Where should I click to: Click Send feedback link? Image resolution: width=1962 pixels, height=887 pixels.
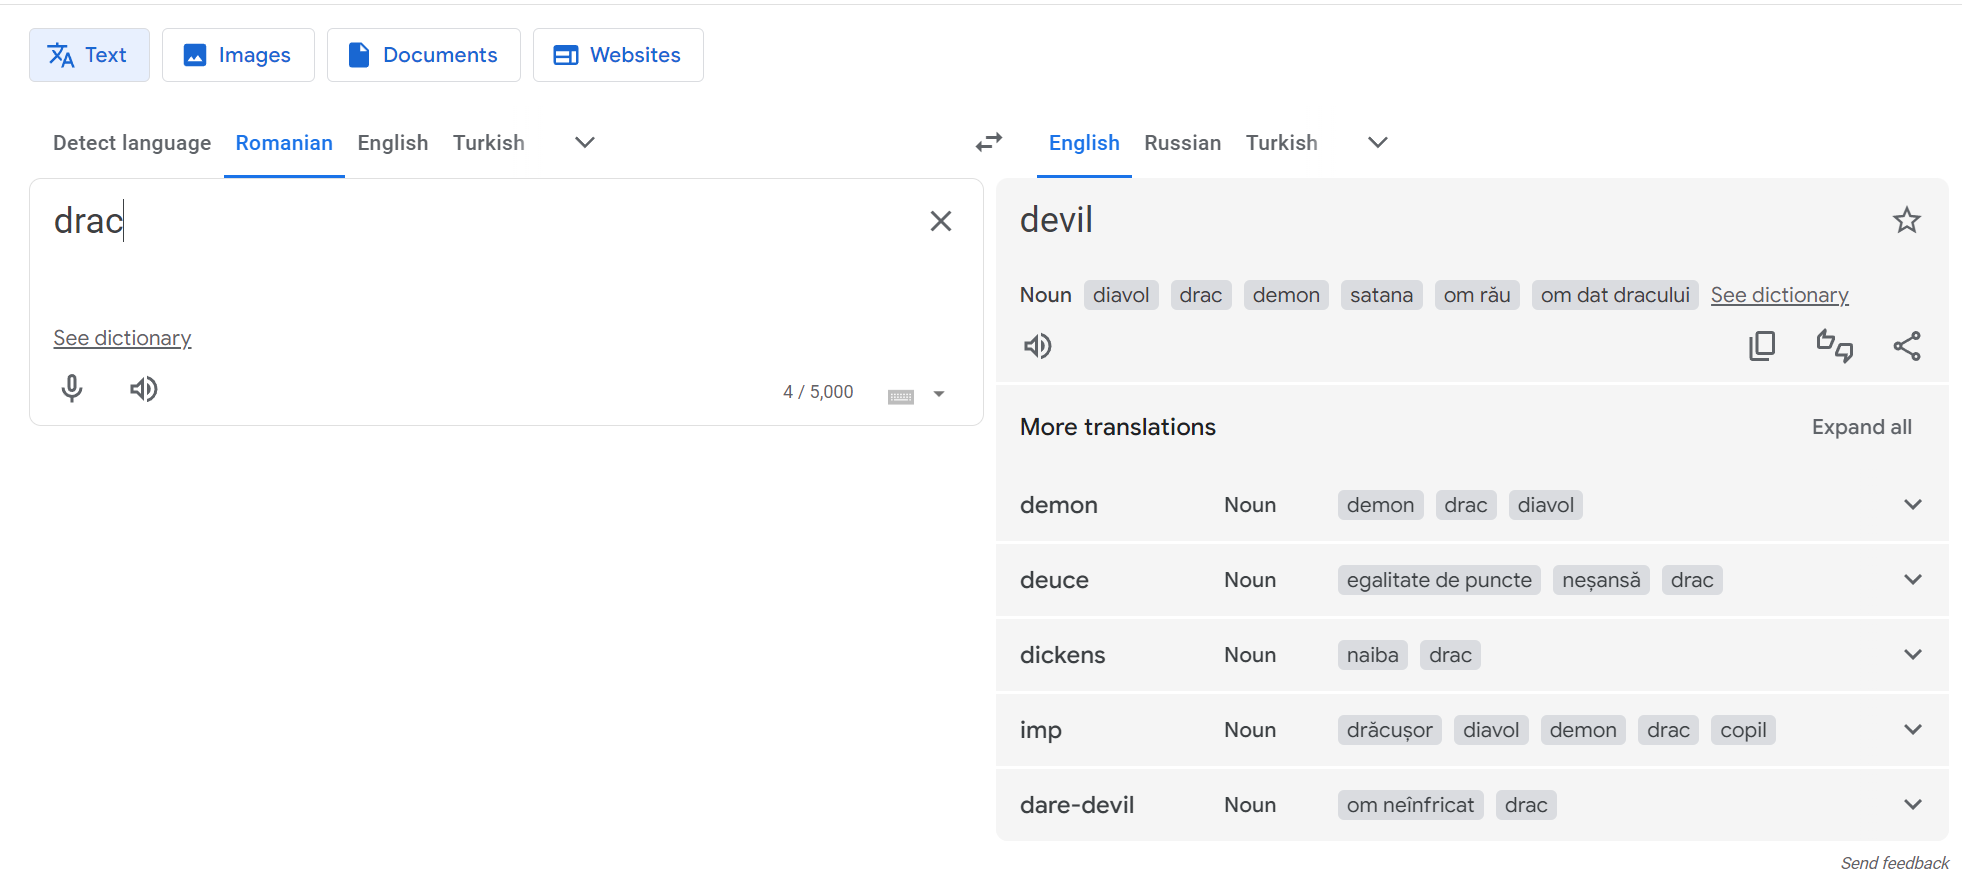(1895, 863)
